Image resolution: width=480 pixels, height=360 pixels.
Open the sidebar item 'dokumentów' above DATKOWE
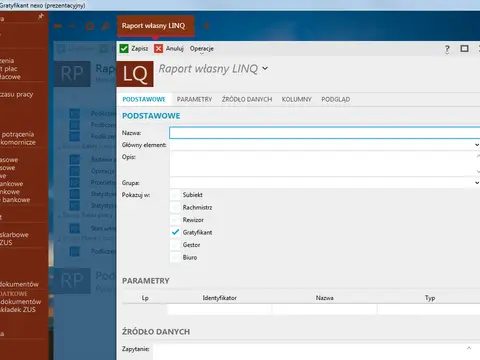[x=19, y=284]
